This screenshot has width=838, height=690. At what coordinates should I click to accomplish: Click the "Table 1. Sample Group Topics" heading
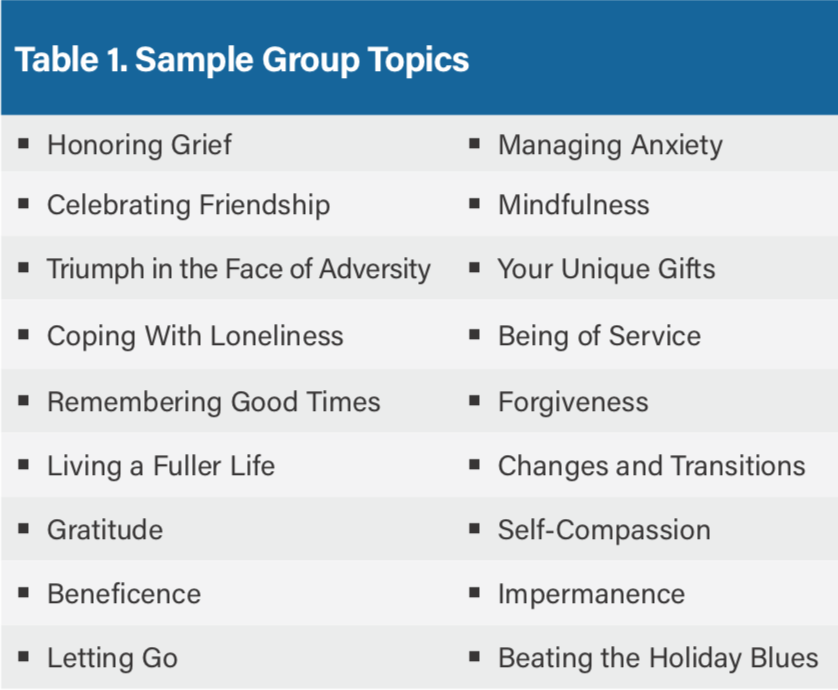pos(242,60)
